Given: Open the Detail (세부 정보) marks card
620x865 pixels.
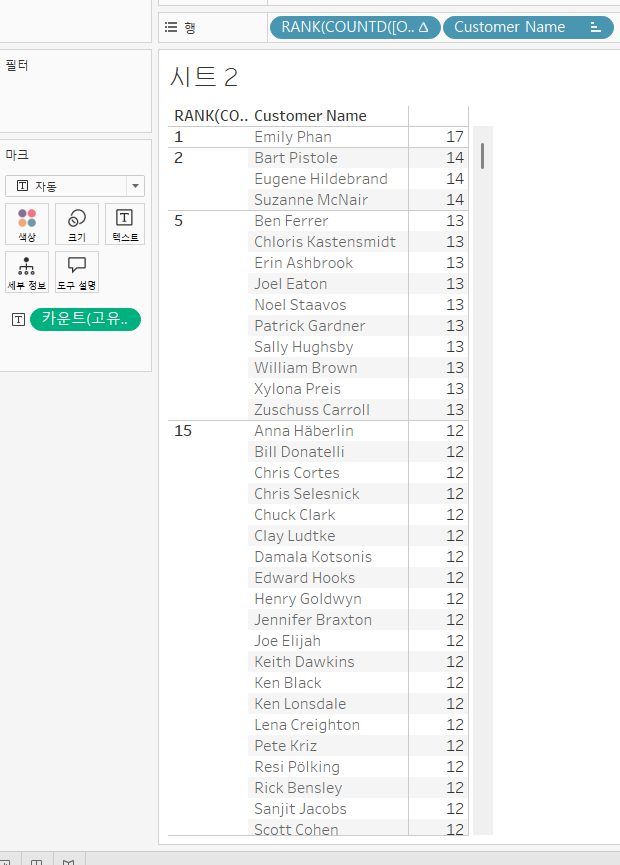Looking at the screenshot, I should 27,271.
